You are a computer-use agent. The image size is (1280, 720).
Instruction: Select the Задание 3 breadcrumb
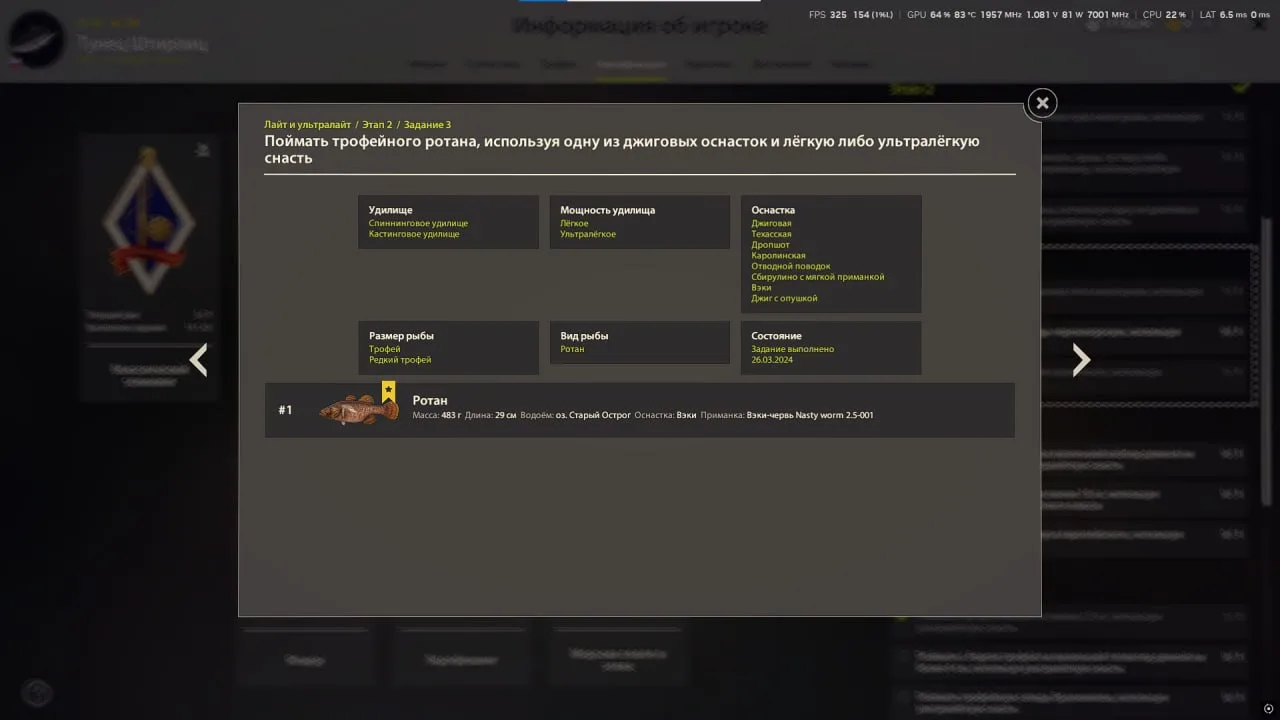click(427, 125)
